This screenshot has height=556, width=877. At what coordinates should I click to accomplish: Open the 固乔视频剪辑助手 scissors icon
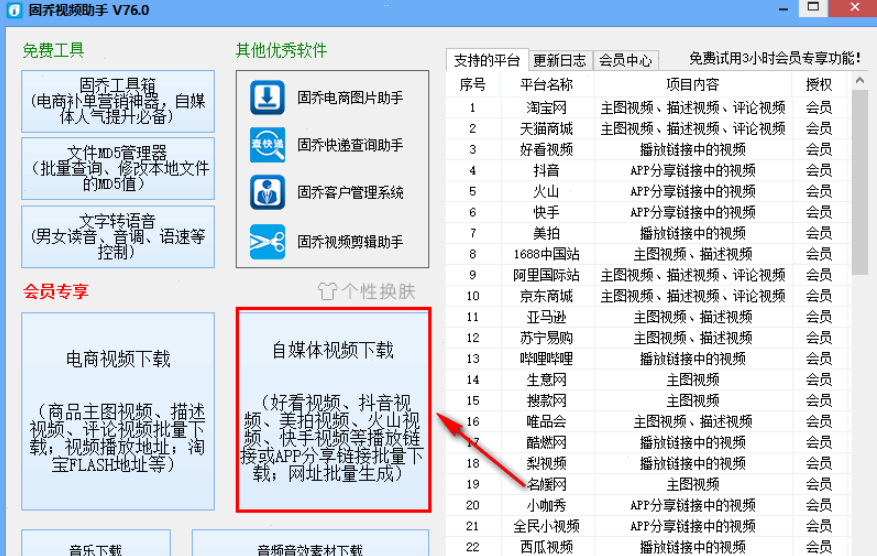(x=267, y=242)
